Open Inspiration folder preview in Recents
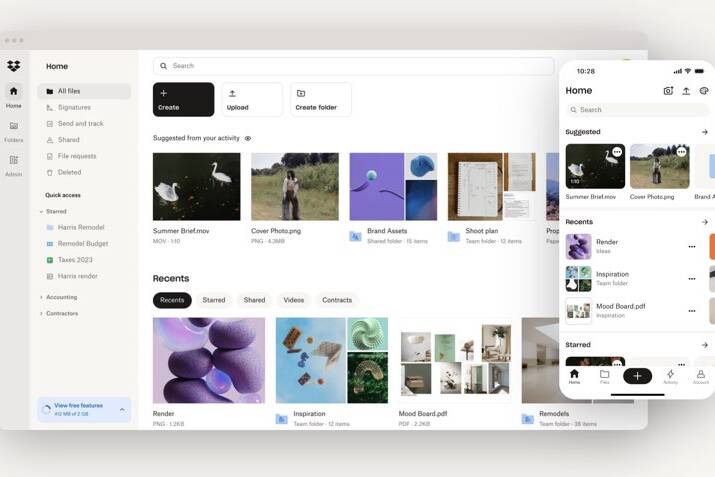Screen dimensions: 715x477 coord(332,360)
